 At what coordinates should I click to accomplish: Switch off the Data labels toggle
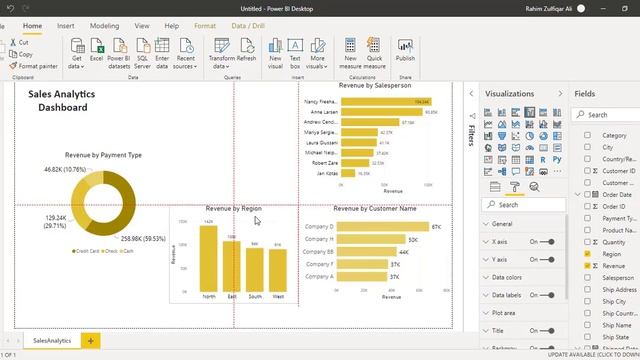(547, 295)
